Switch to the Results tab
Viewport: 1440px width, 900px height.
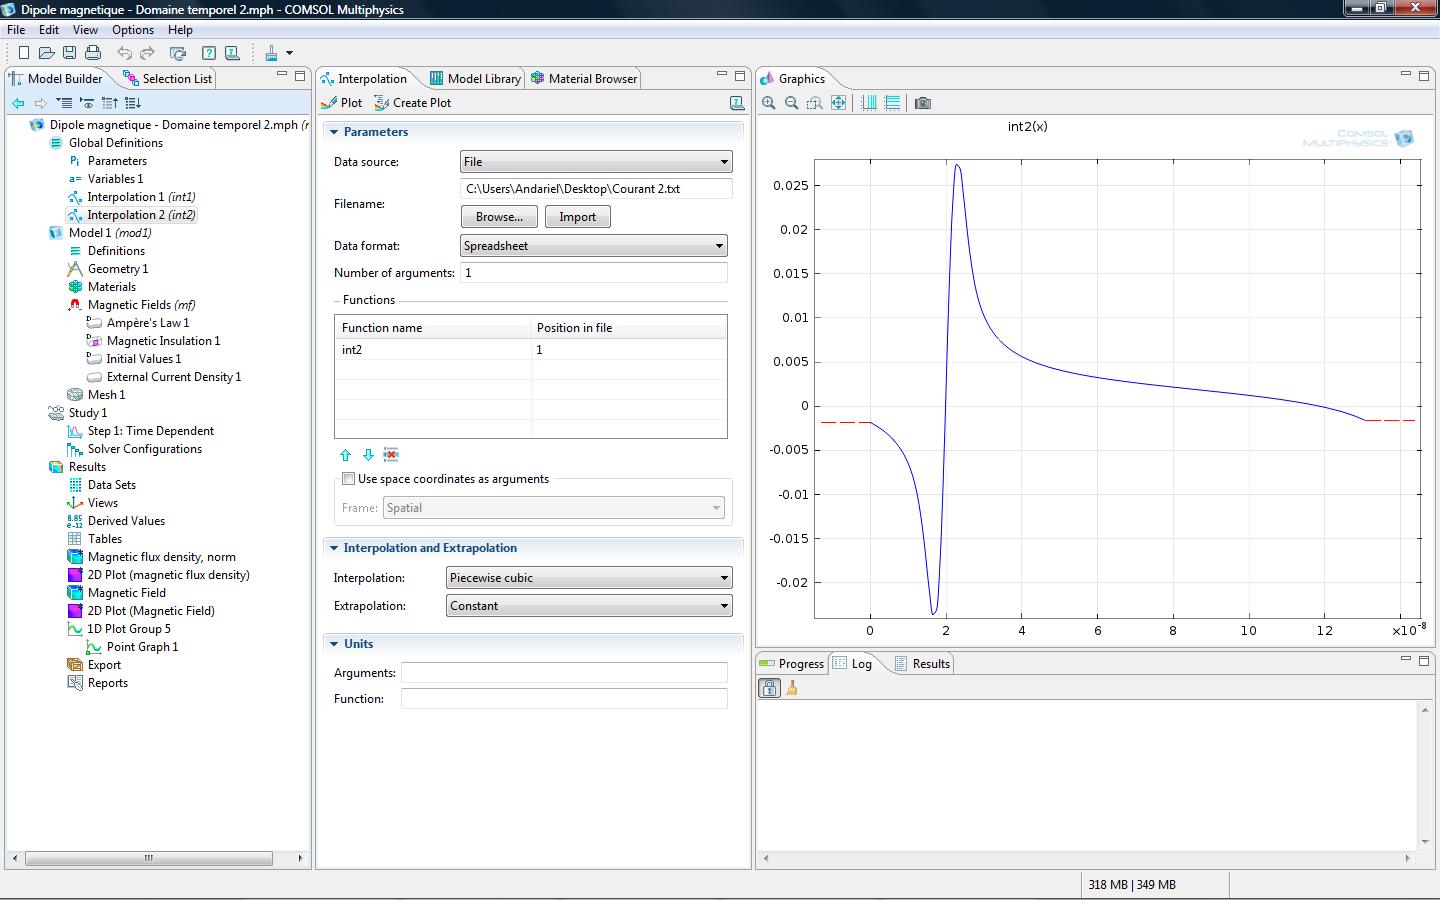(x=922, y=664)
